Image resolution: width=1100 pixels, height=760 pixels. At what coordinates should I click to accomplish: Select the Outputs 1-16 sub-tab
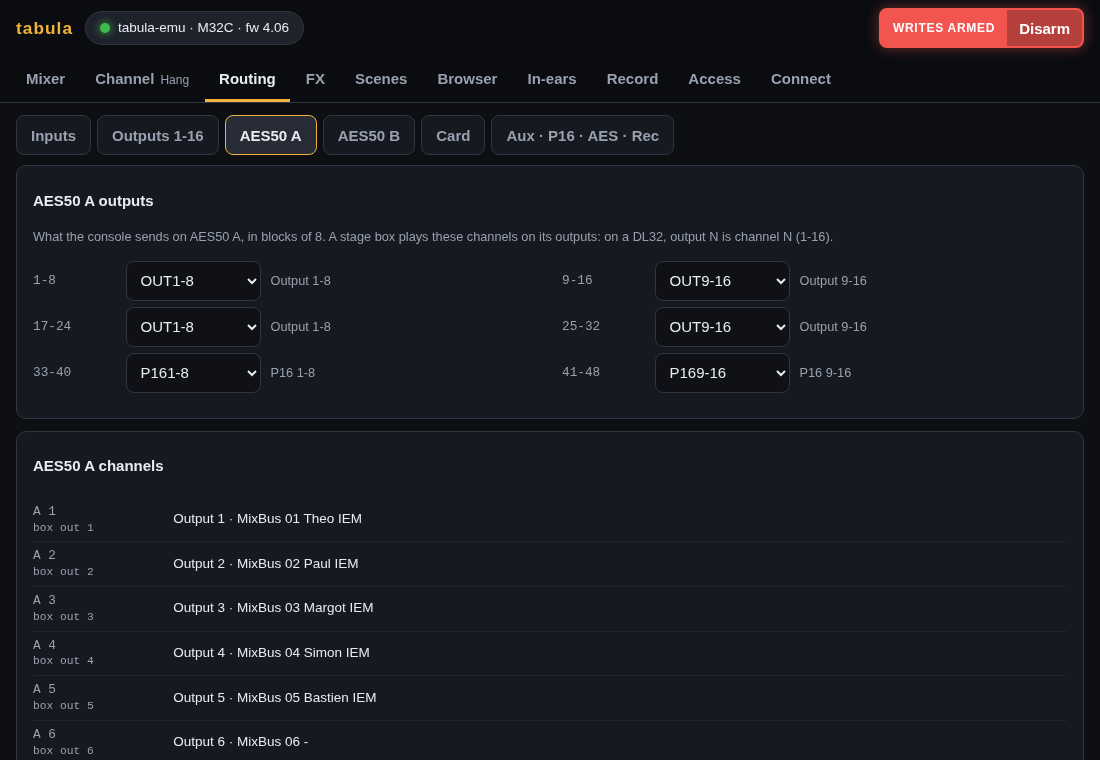[158, 135]
